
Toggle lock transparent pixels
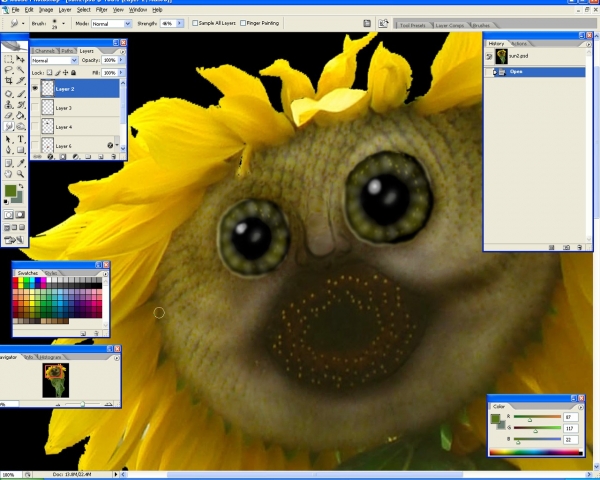49,72
